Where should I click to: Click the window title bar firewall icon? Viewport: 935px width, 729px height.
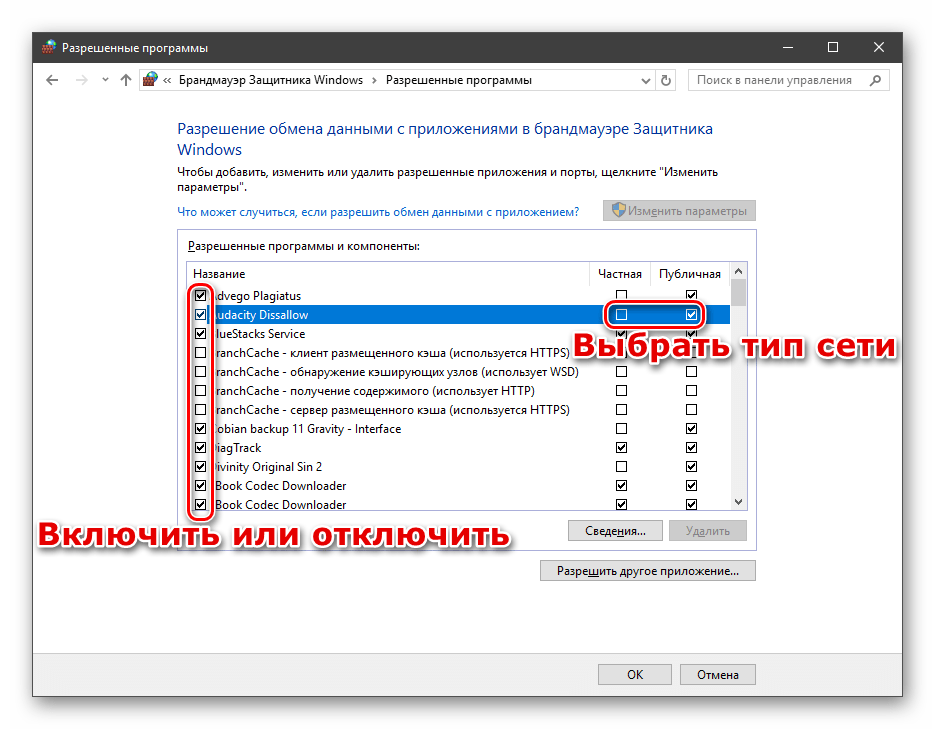click(49, 47)
